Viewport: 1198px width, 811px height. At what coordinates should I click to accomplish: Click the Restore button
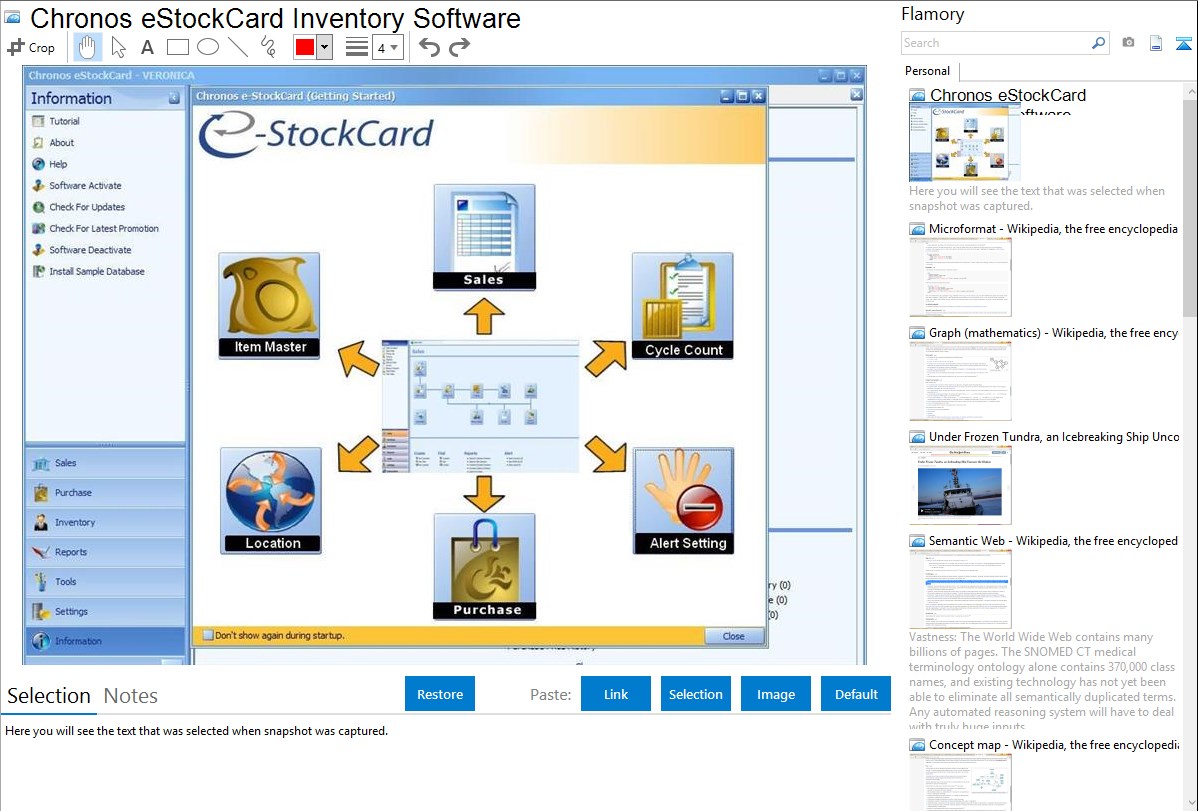pos(440,694)
